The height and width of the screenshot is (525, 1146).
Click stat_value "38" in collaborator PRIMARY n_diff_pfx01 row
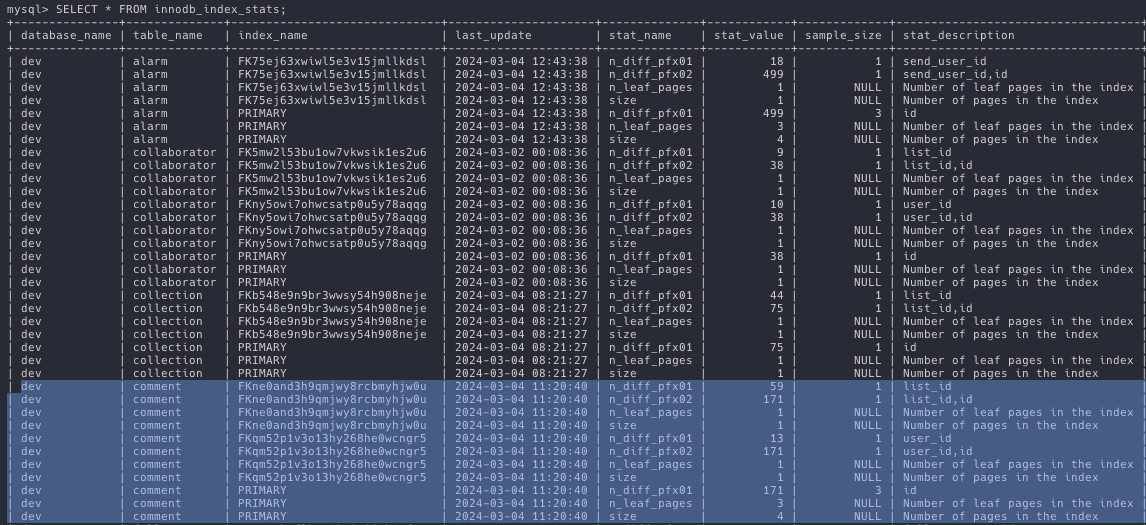point(776,256)
